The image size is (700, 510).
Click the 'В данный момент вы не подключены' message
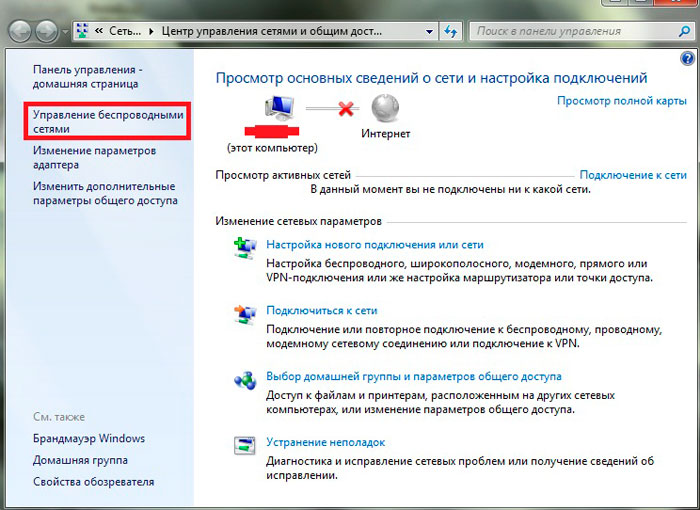450,189
